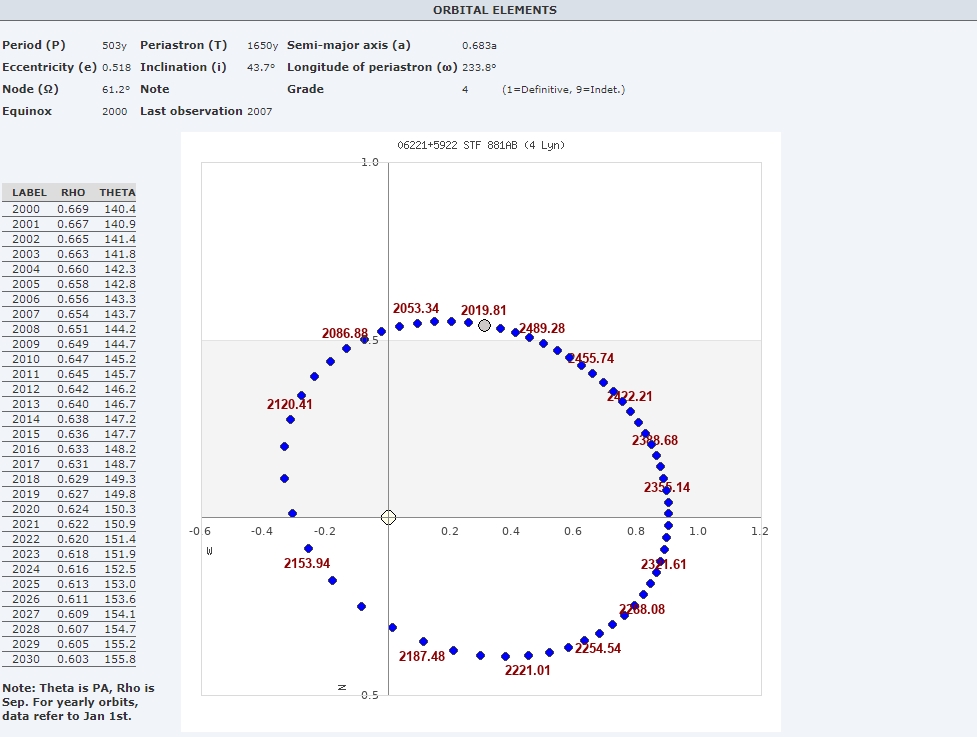Pick the orbit point labeled 2187.48

pos(423,641)
